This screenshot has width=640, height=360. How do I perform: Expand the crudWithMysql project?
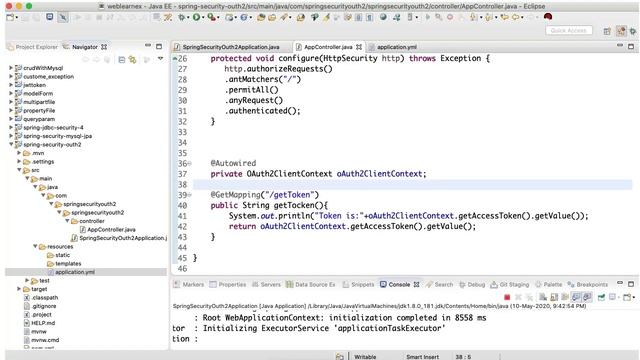pyautogui.click(x=11, y=68)
